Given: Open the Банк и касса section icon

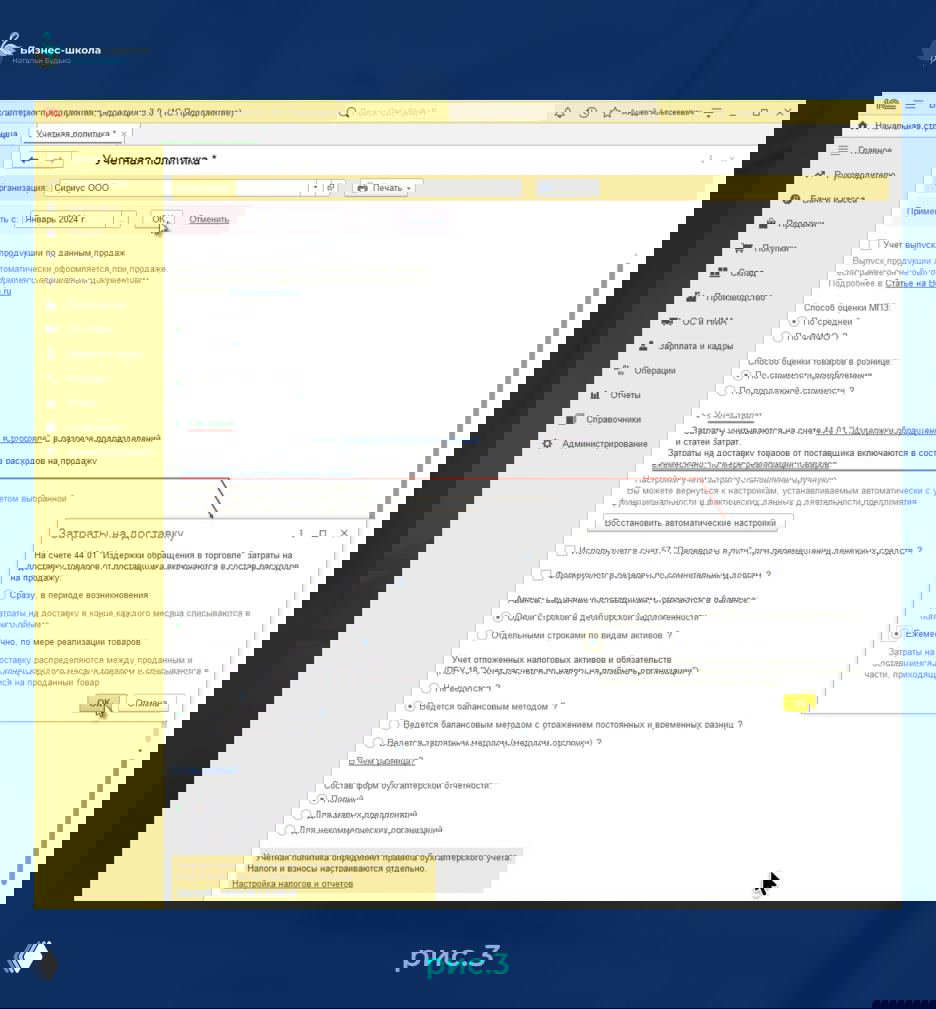Looking at the screenshot, I should (x=793, y=199).
